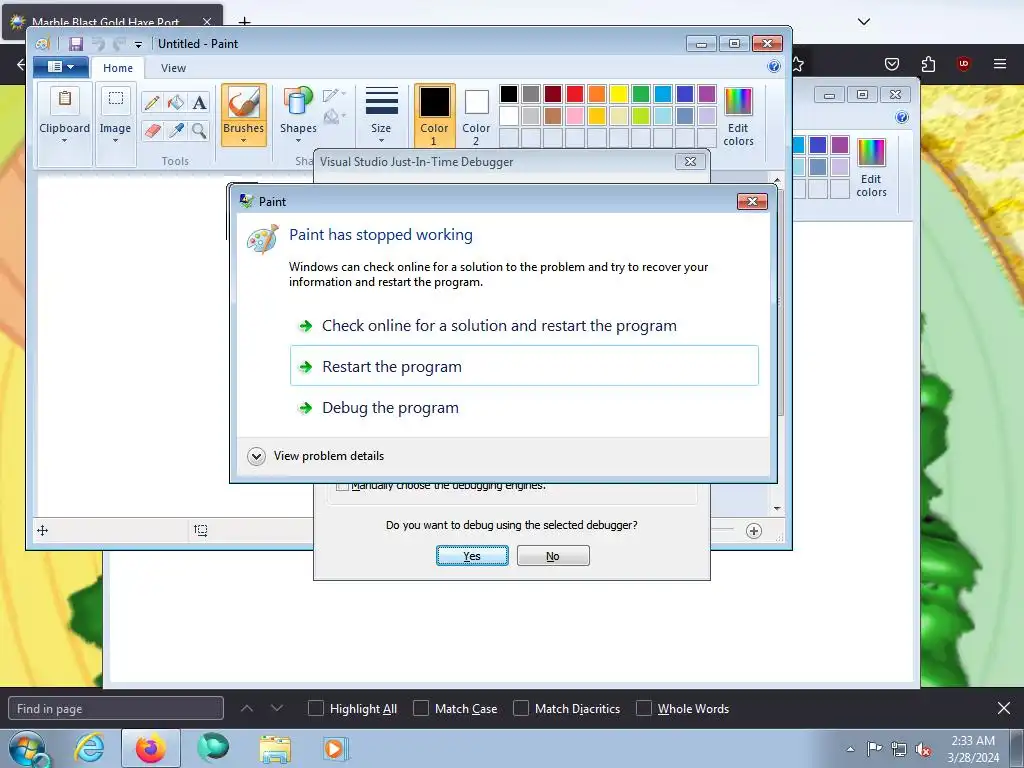Viewport: 1024px width, 768px height.
Task: Open the Size dropdown
Action: coord(381,116)
